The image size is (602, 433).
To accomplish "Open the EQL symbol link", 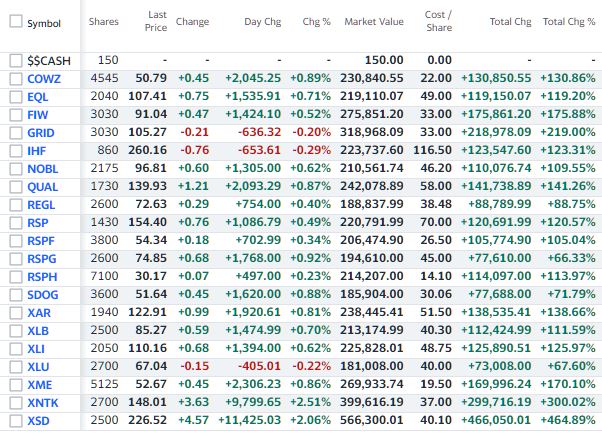I will [x=38, y=96].
